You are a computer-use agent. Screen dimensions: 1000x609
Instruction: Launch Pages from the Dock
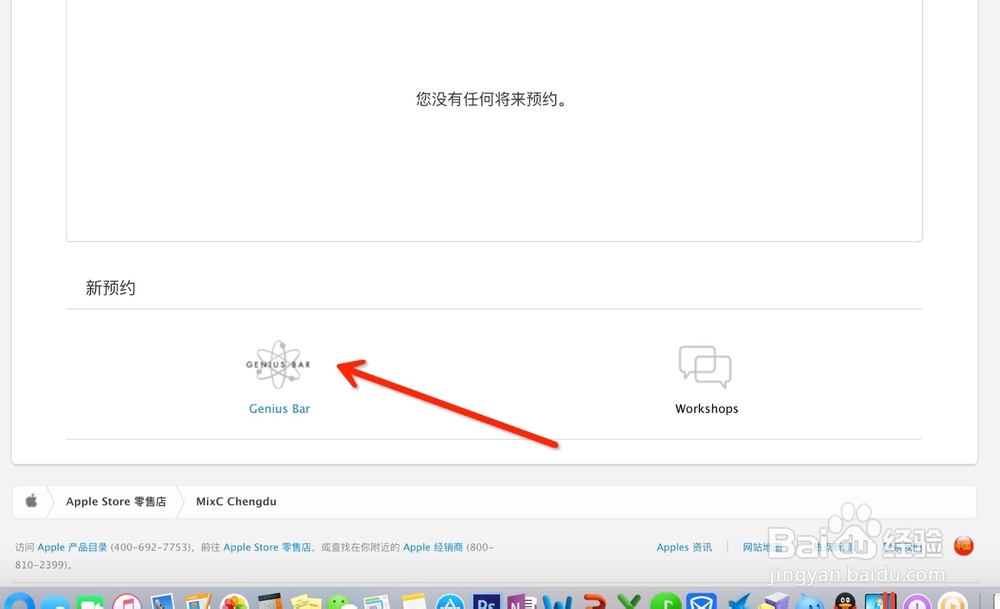pyautogui.click(x=198, y=602)
